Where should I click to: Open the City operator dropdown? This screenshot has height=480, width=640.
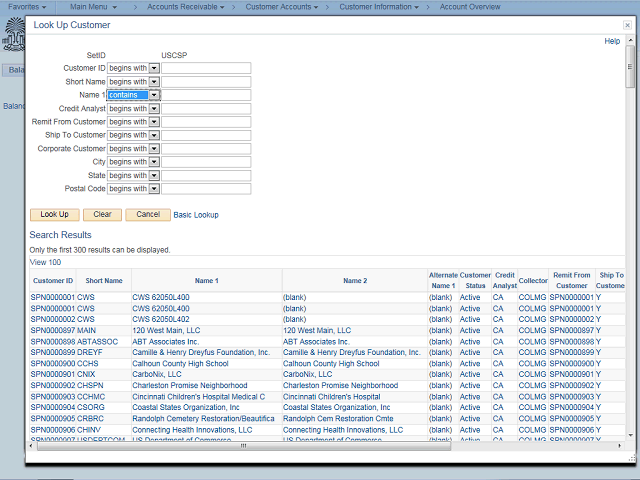154,162
